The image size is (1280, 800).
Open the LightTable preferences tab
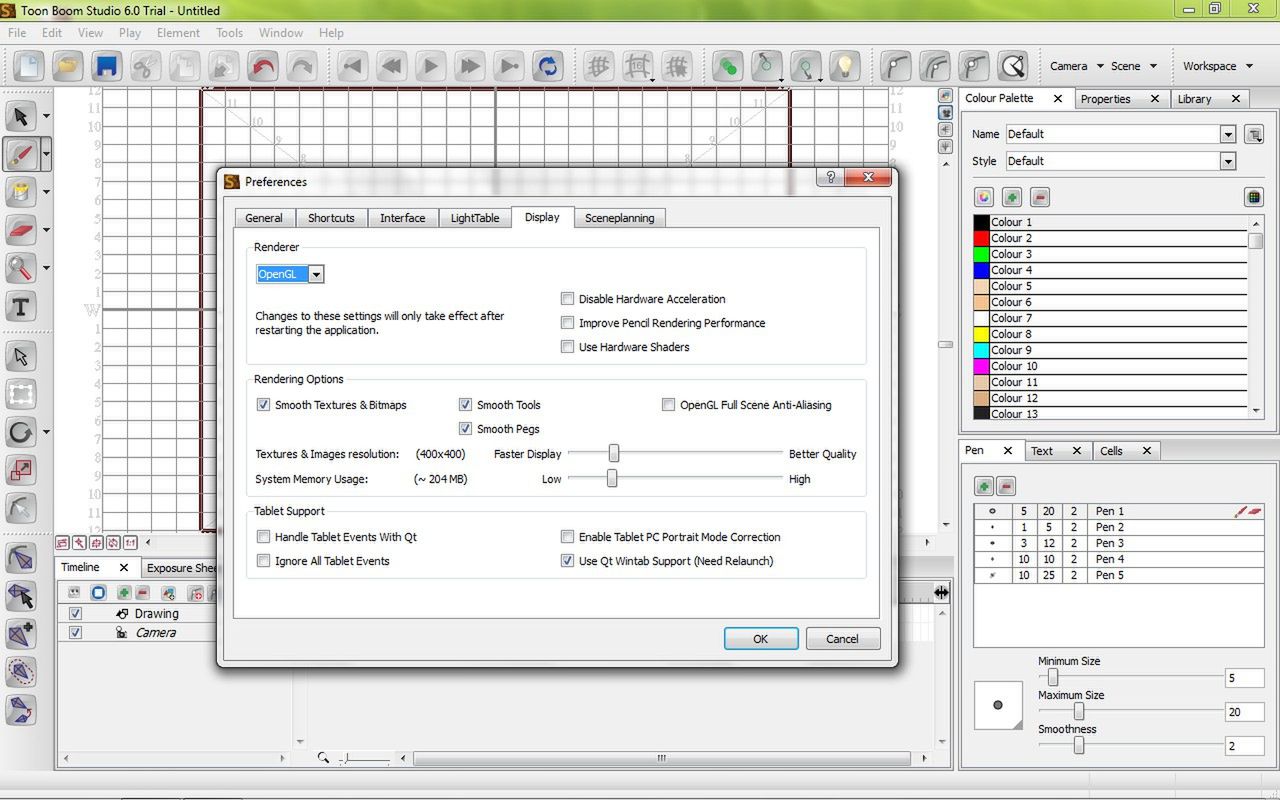coord(475,218)
